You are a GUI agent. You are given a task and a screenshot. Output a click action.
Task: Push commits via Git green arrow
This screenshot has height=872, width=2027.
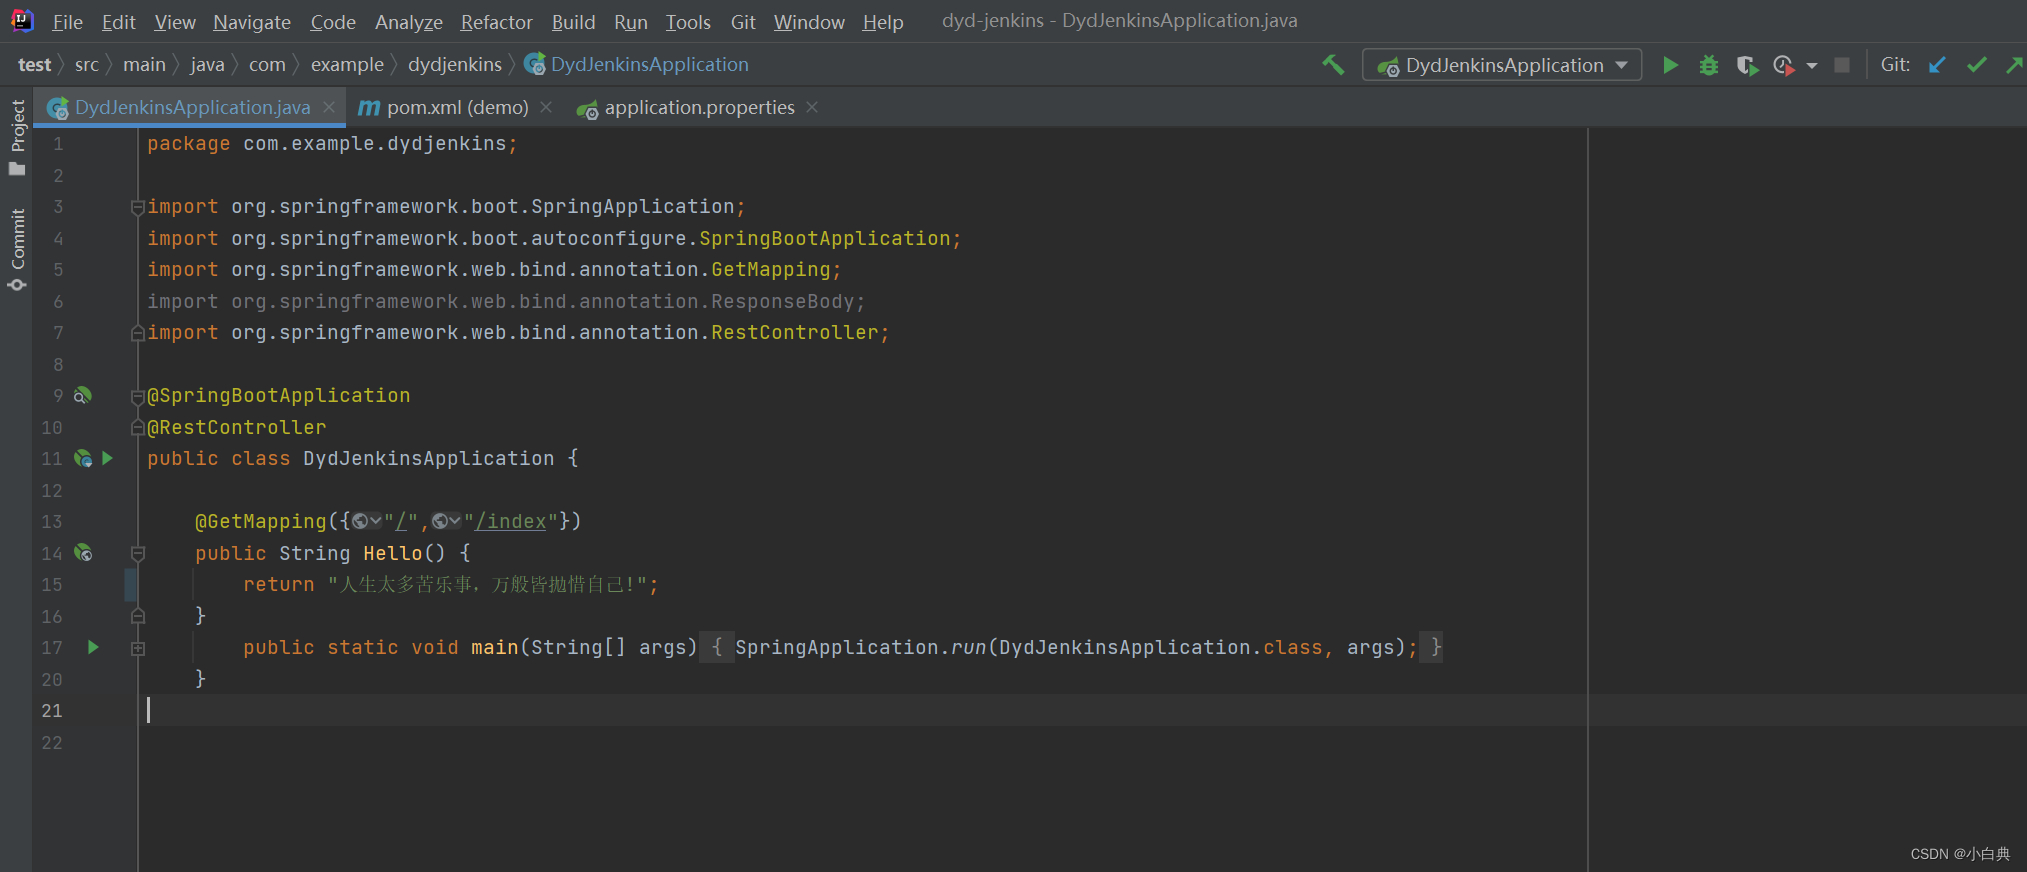click(x=2015, y=65)
